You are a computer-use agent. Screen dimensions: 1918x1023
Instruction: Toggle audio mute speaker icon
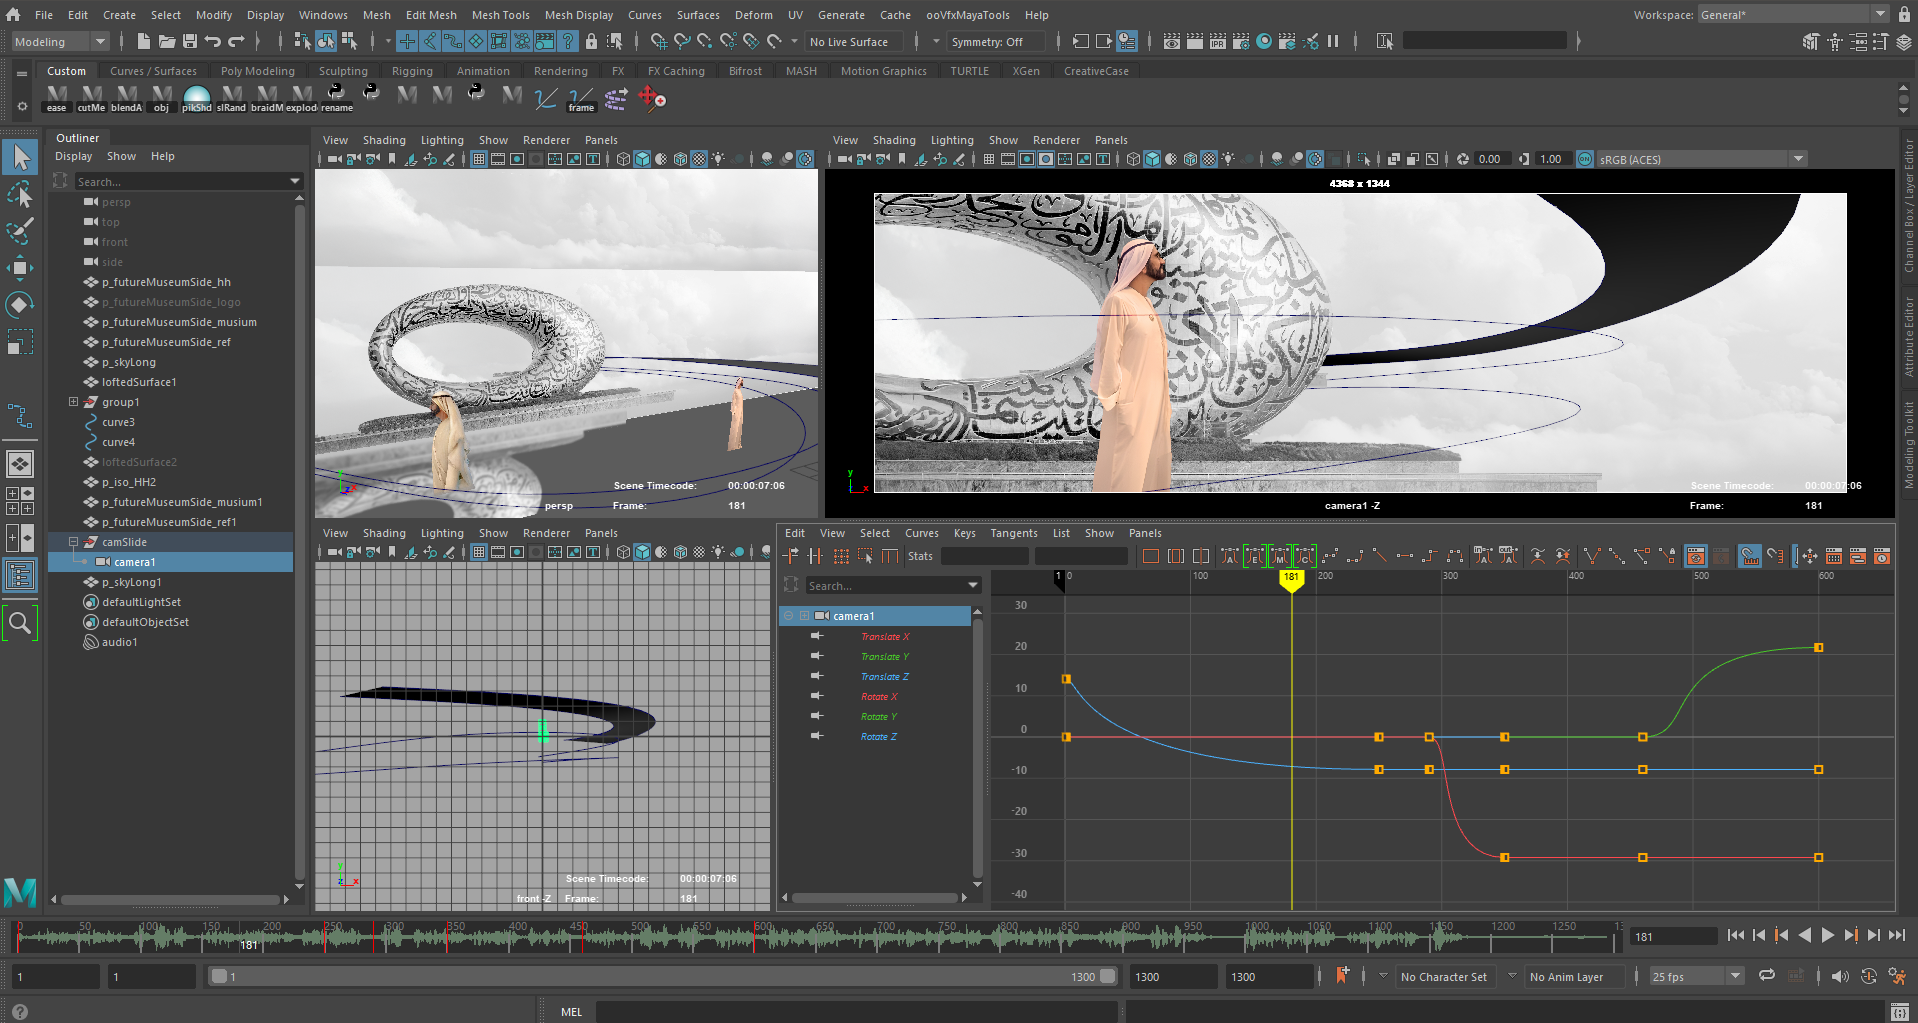(1840, 977)
